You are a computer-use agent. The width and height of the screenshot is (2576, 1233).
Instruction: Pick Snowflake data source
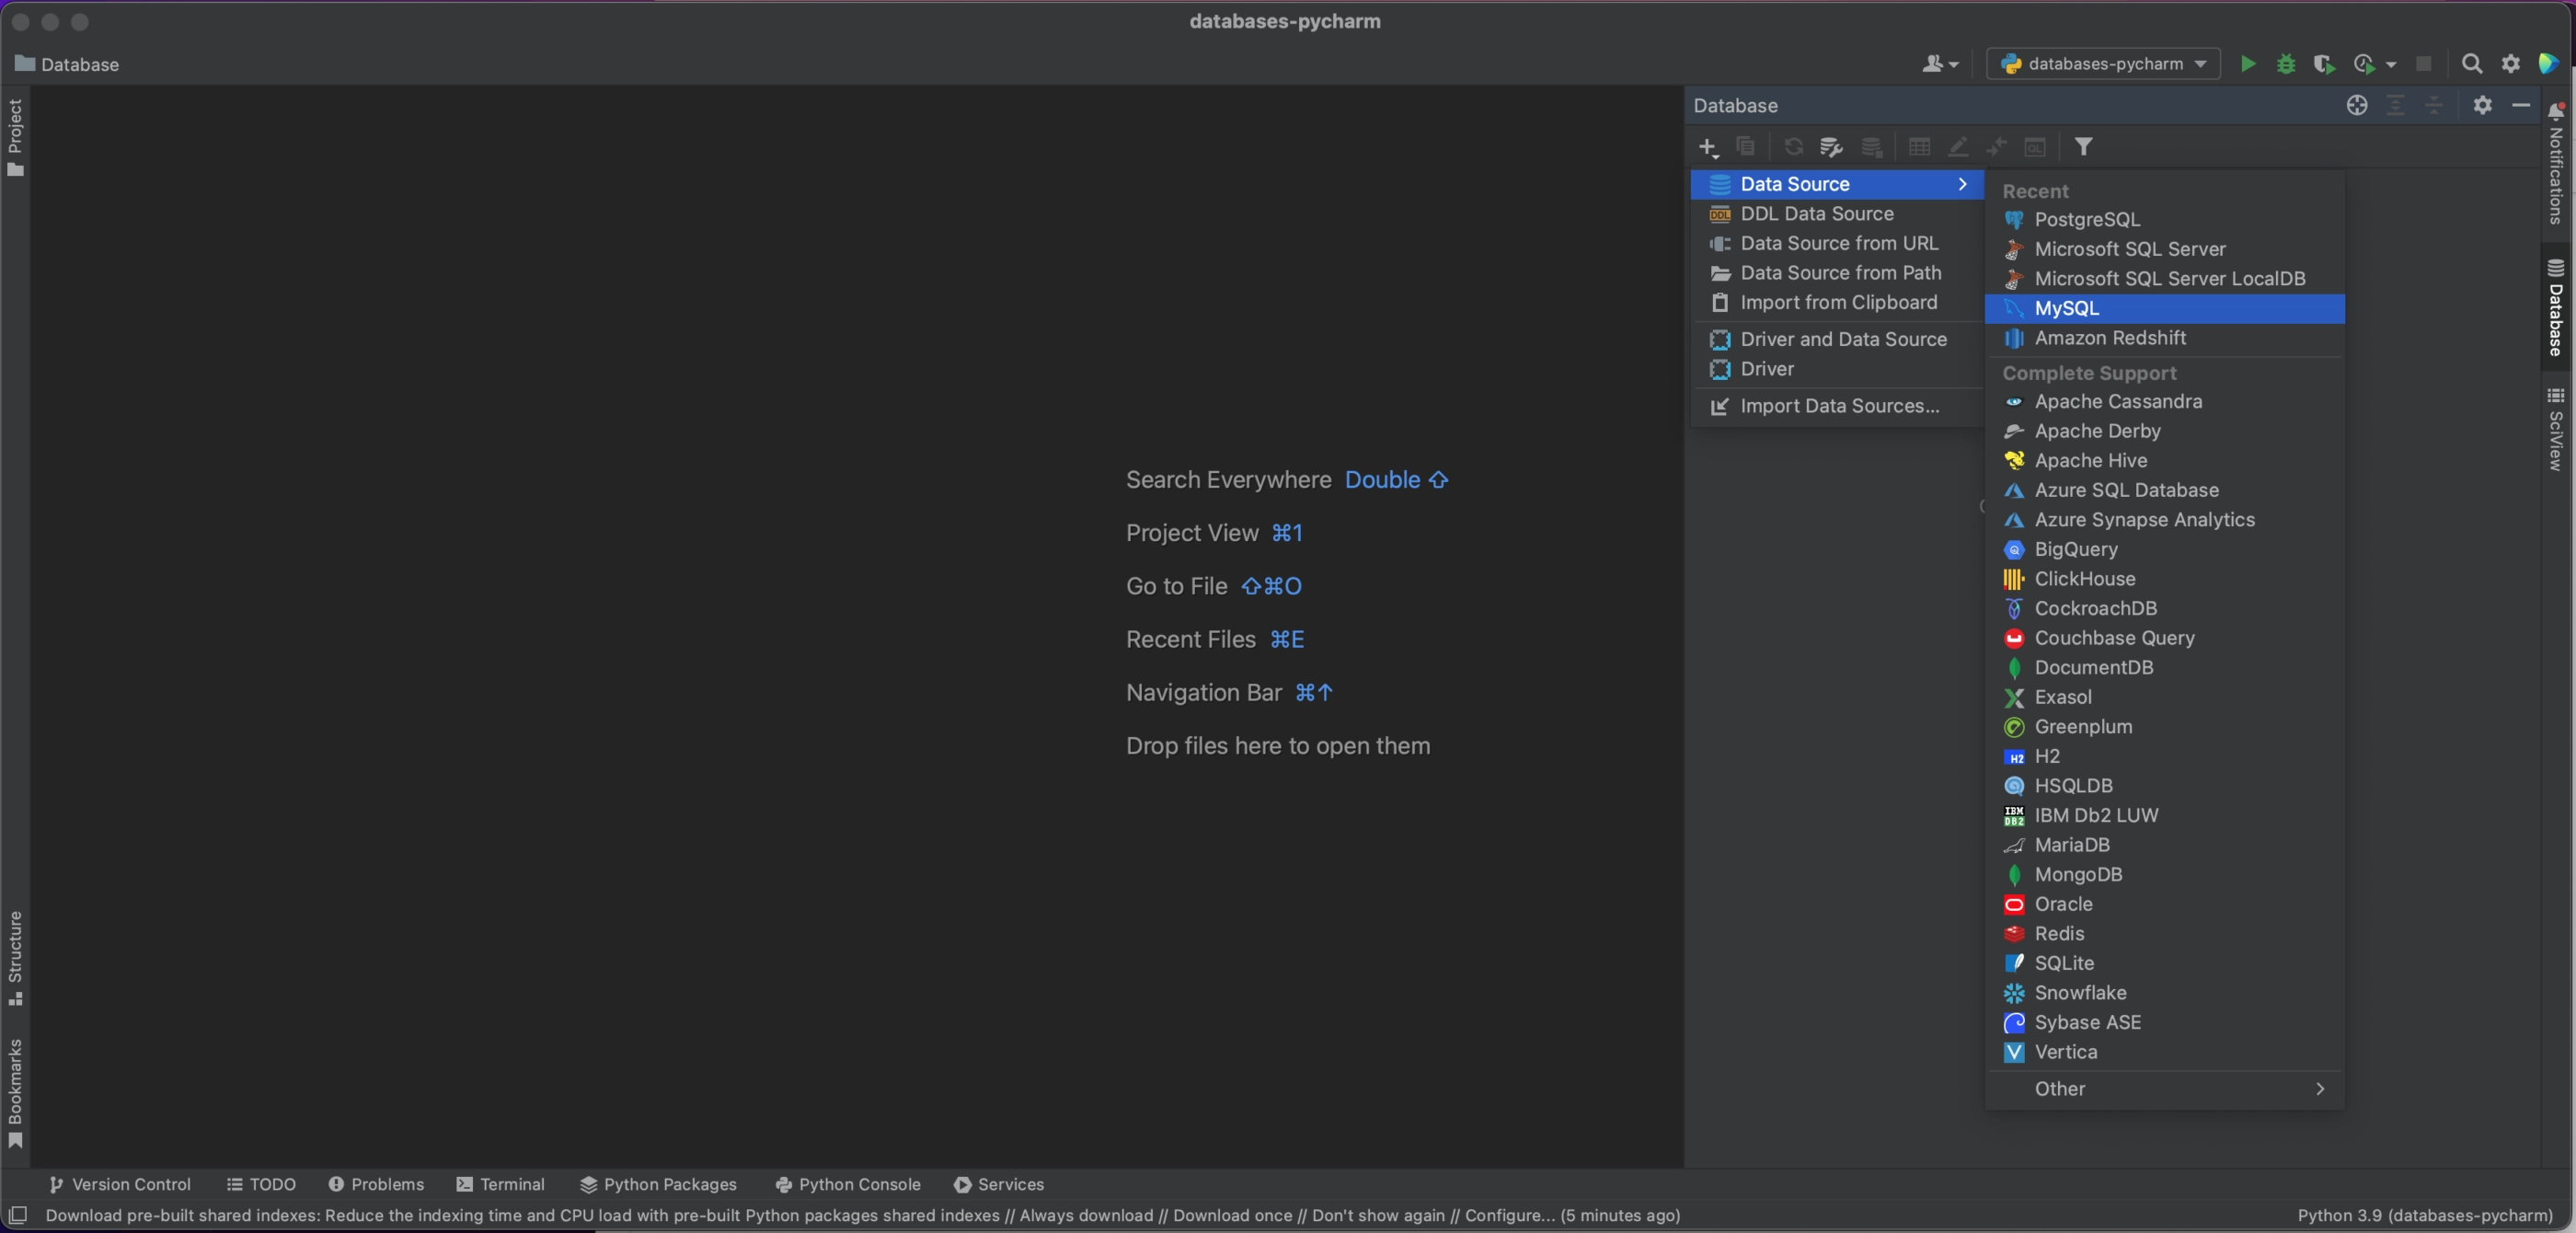coord(2164,992)
